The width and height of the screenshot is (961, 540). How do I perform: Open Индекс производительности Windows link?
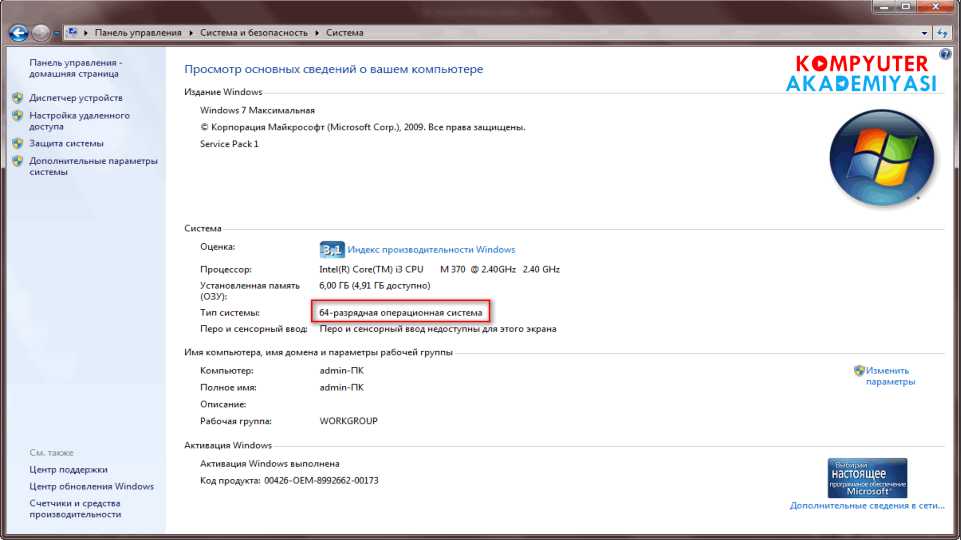pos(431,249)
